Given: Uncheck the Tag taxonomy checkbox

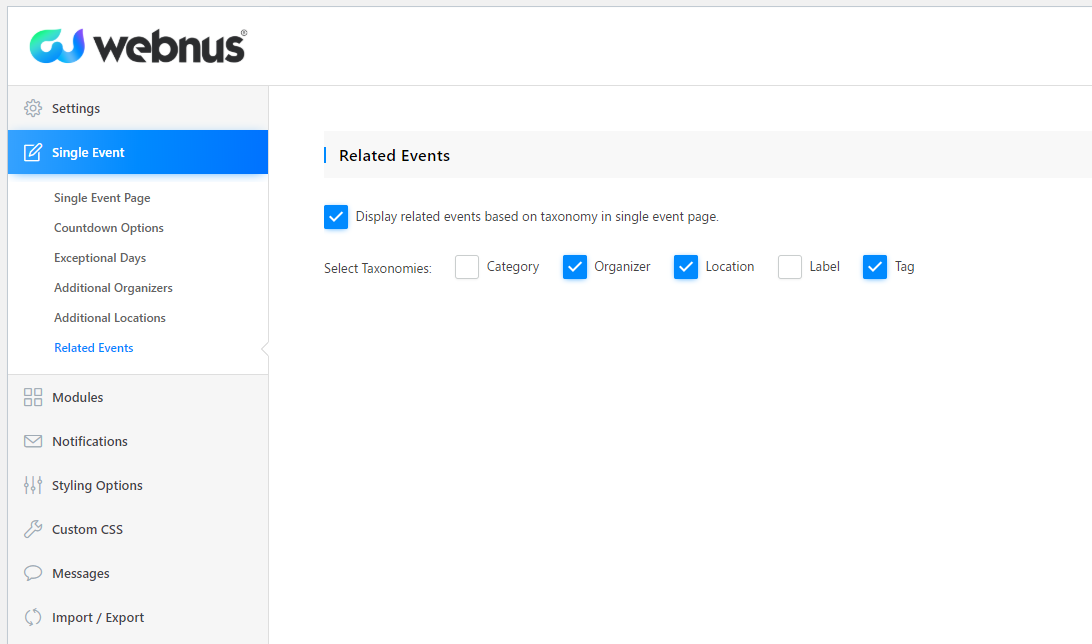Looking at the screenshot, I should [875, 267].
